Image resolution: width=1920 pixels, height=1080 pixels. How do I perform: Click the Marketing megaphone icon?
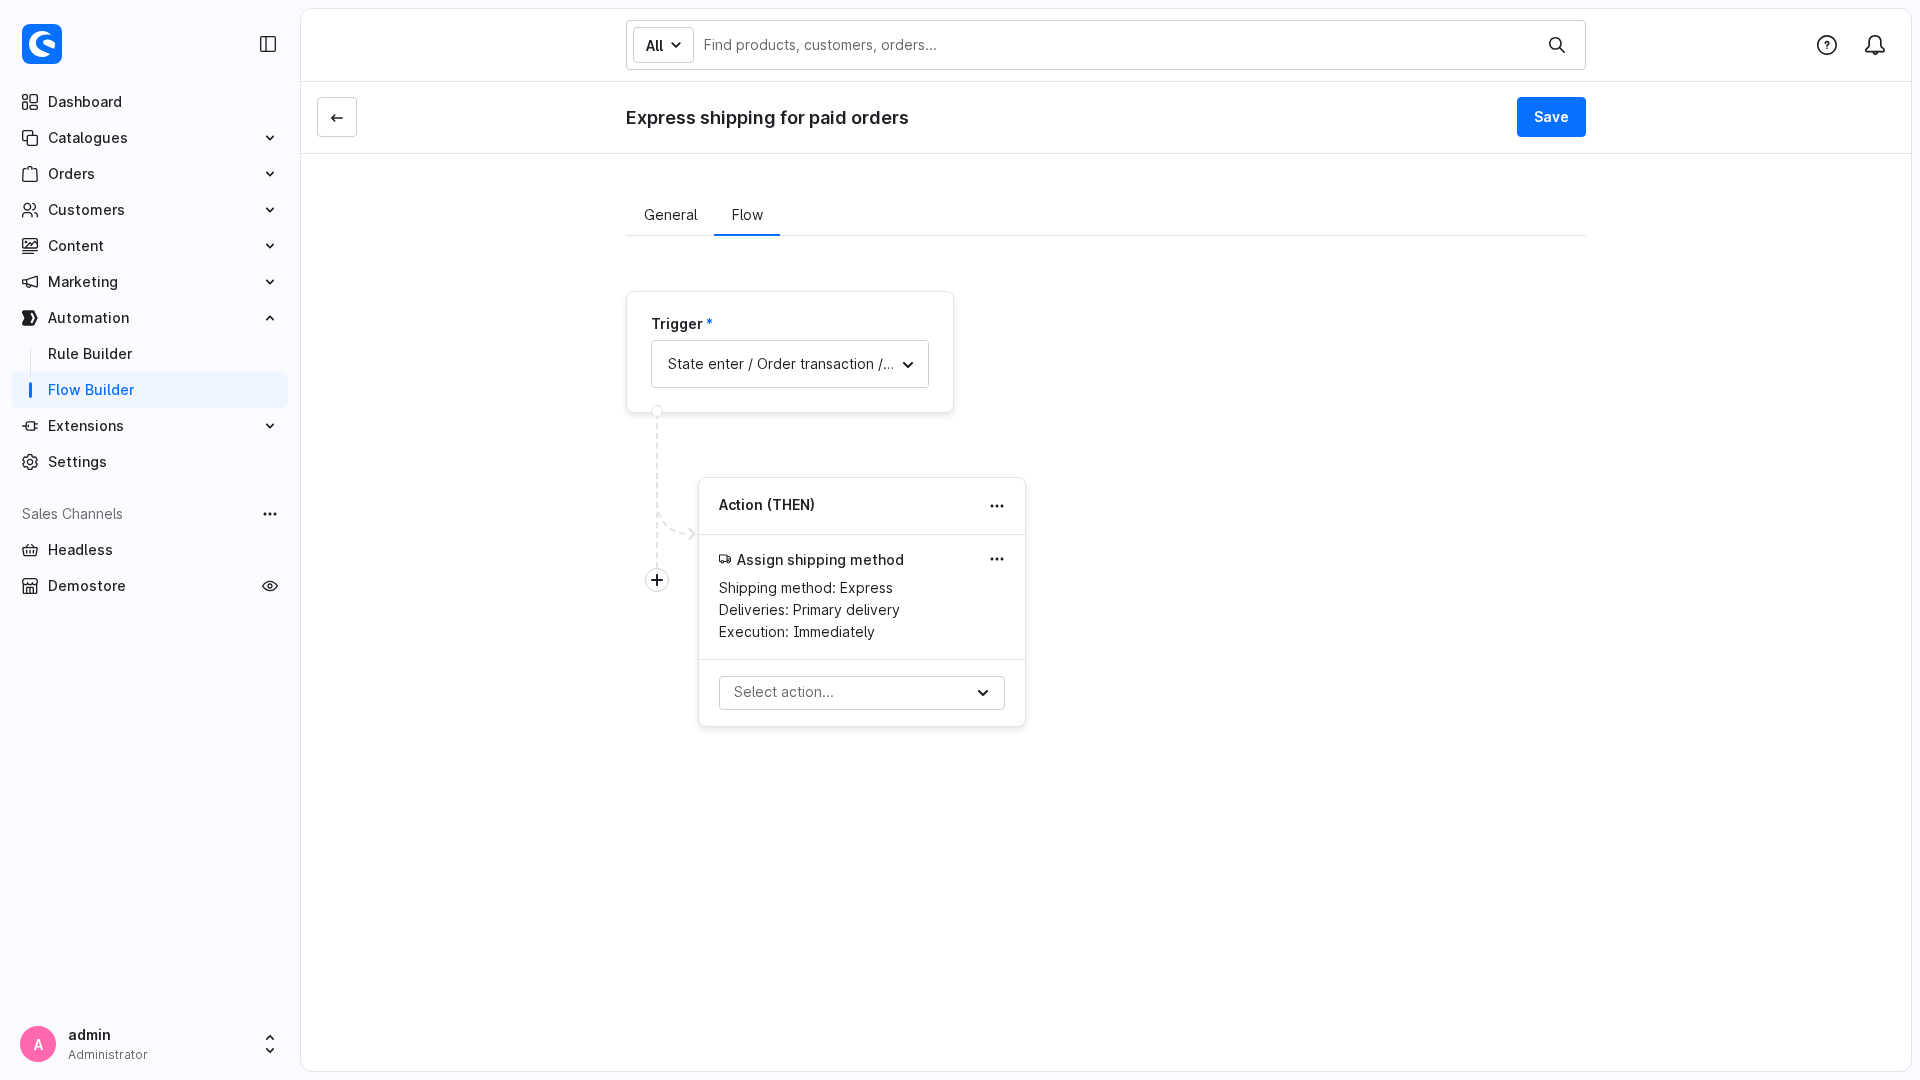(x=30, y=282)
